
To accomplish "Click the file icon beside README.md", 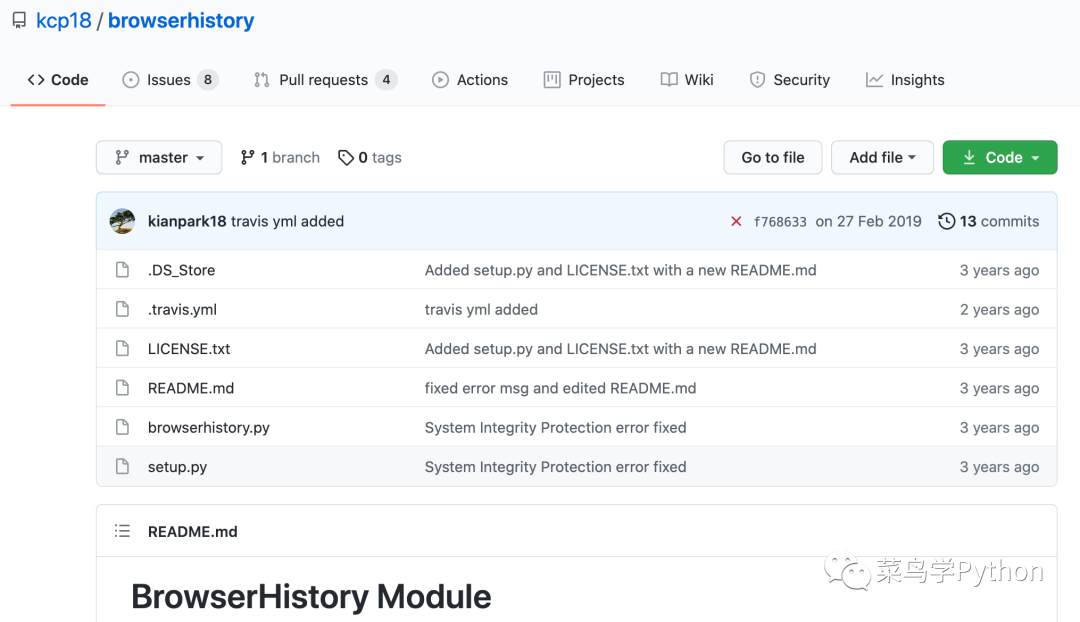I will pos(123,388).
